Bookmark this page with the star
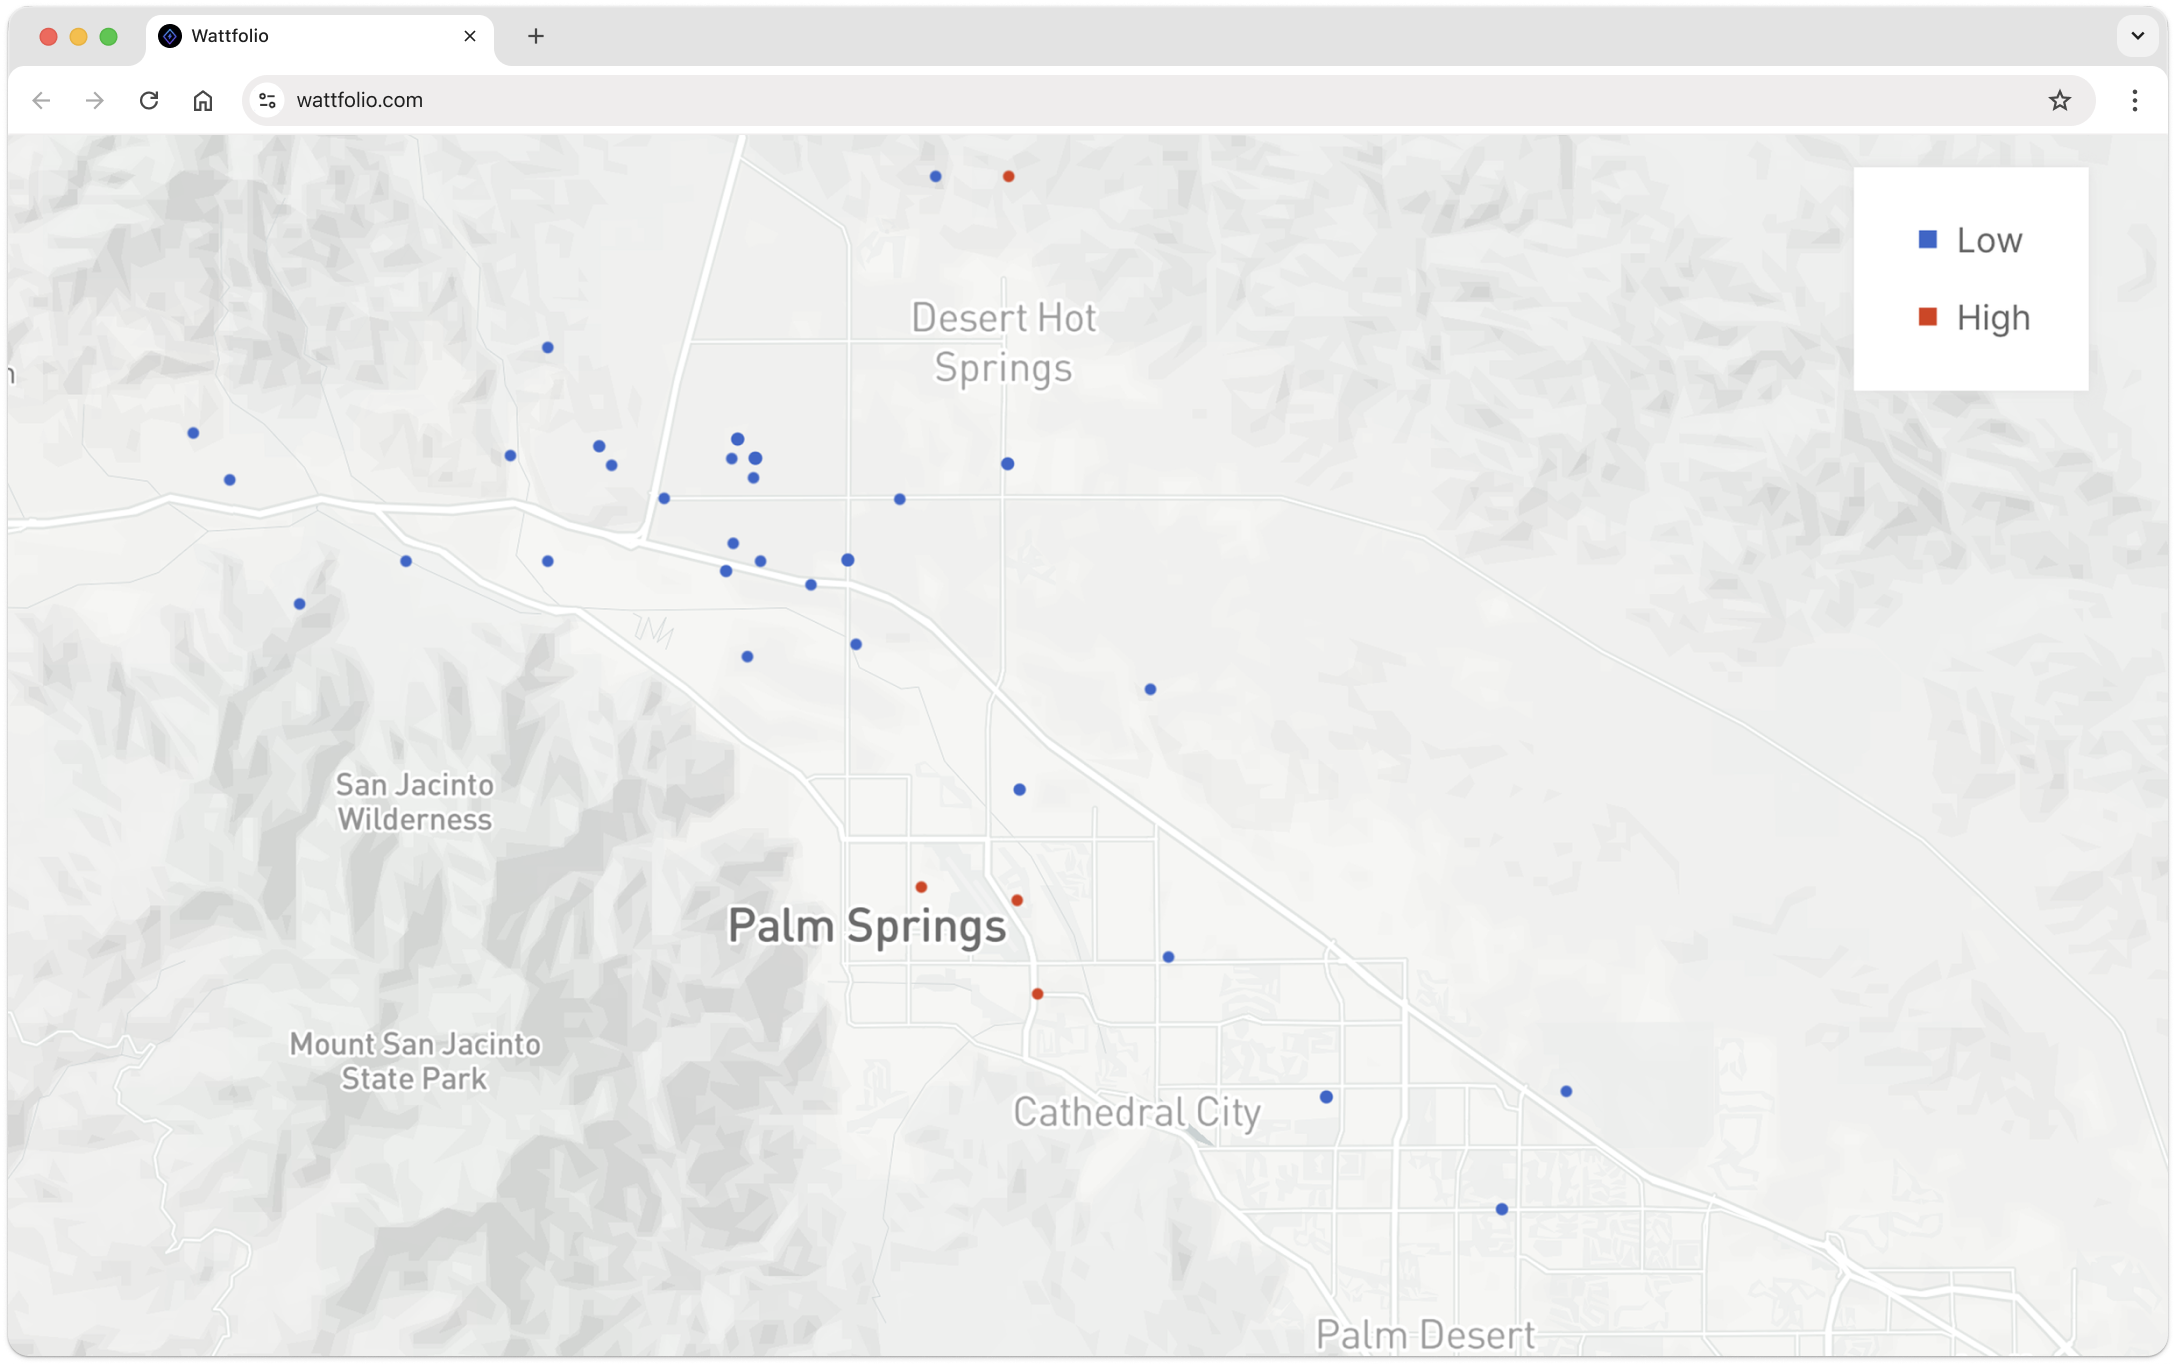Viewport: 2176px width, 1366px height. 2059,100
